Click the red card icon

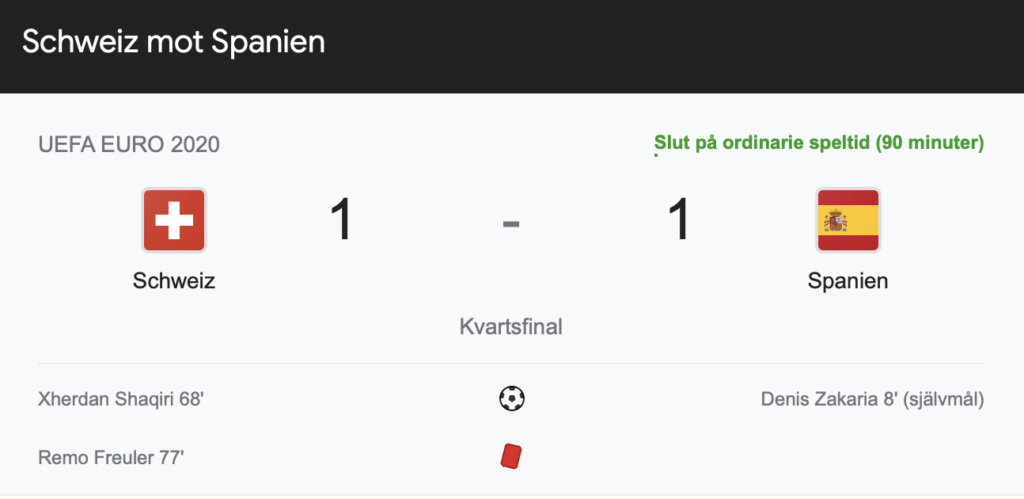[511, 456]
